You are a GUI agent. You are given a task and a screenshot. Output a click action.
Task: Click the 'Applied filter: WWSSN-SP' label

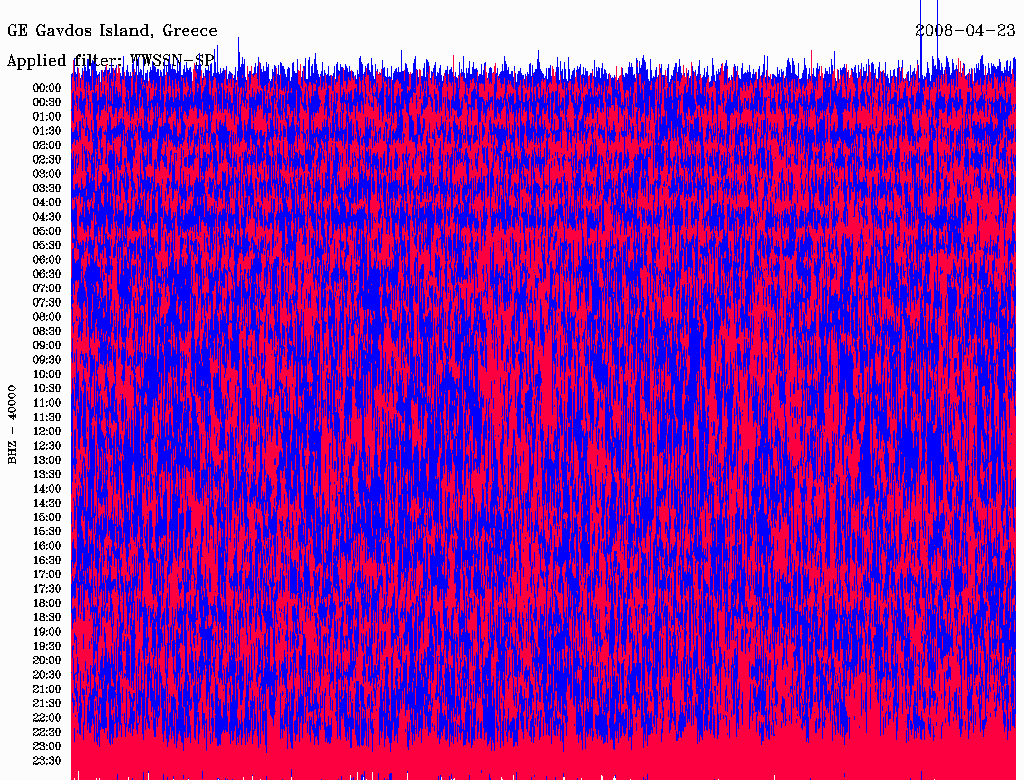click(x=110, y=61)
